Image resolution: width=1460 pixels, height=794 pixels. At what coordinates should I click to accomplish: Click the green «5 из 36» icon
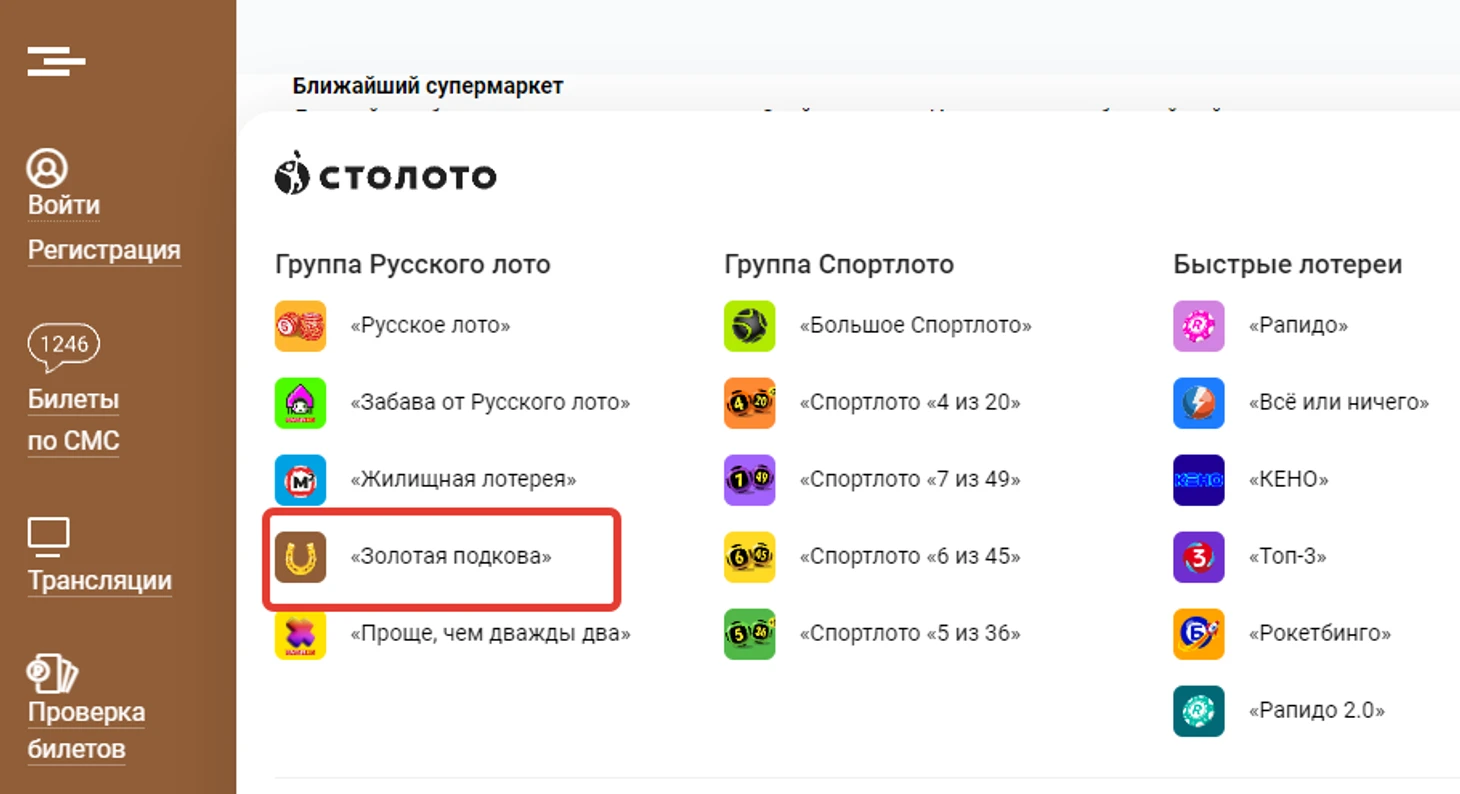point(749,634)
